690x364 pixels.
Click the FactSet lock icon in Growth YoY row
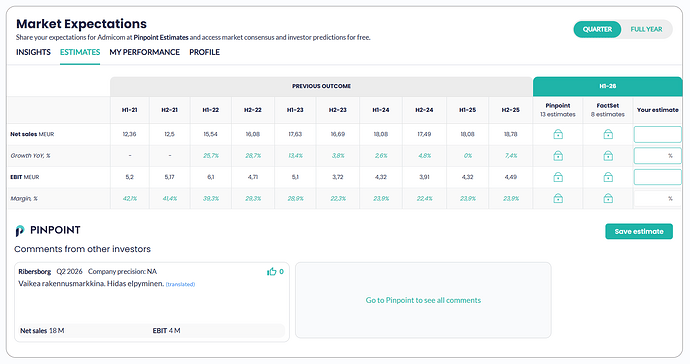[608, 156]
